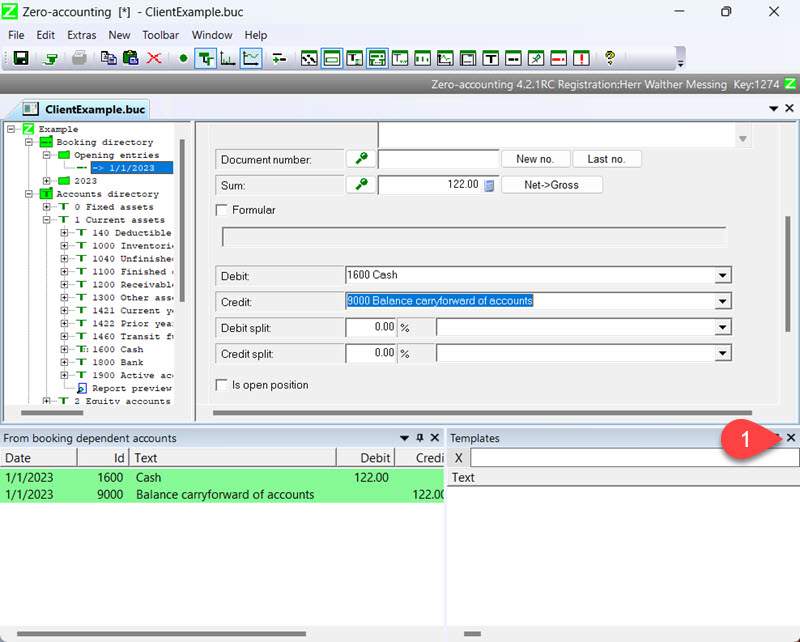Click the green key icon beside Document number
This screenshot has height=642, width=800.
coord(360,159)
